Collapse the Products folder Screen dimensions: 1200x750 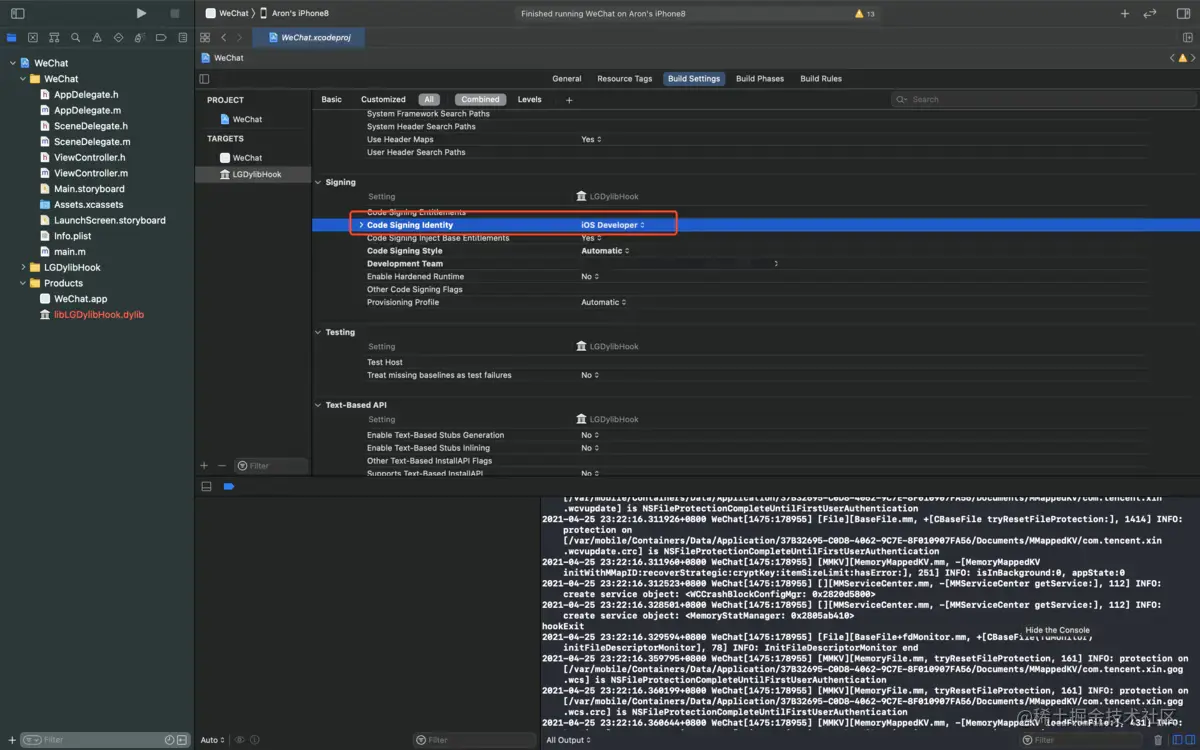click(23, 283)
